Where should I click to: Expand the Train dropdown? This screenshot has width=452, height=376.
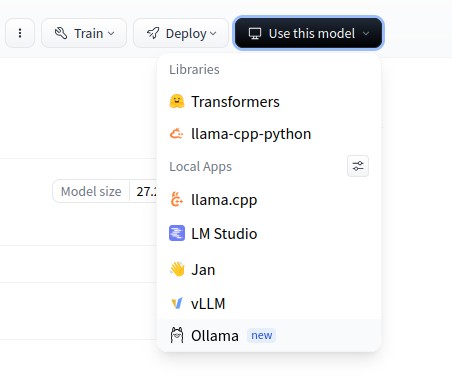tap(84, 33)
